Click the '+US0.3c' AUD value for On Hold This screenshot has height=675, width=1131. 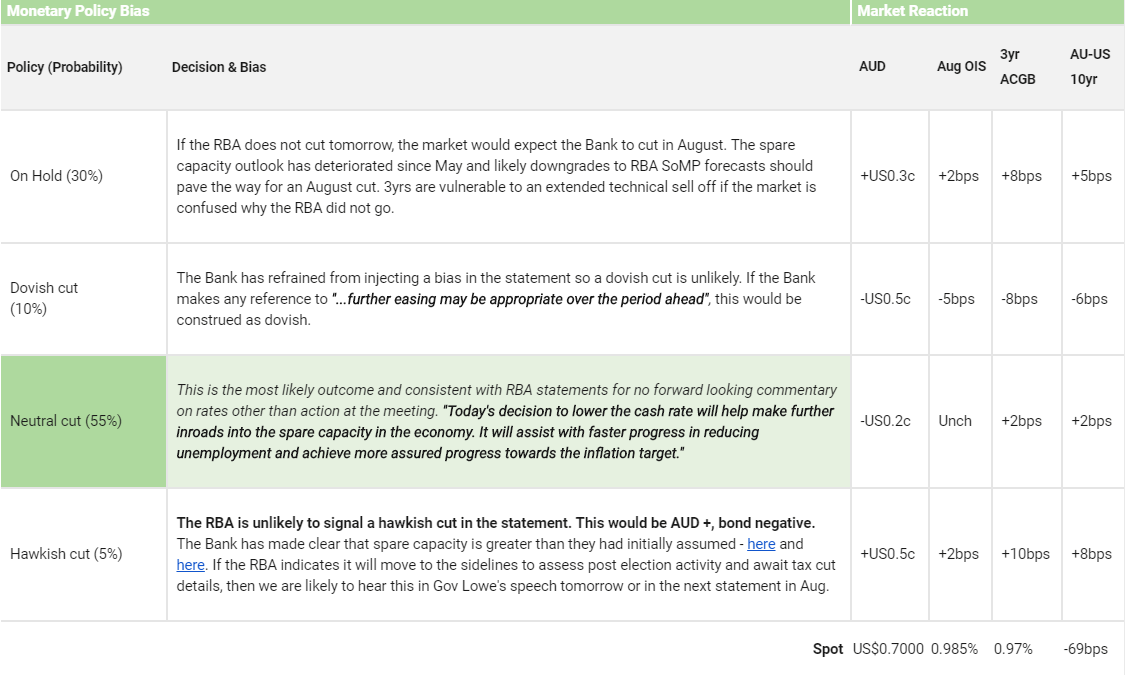click(x=885, y=176)
